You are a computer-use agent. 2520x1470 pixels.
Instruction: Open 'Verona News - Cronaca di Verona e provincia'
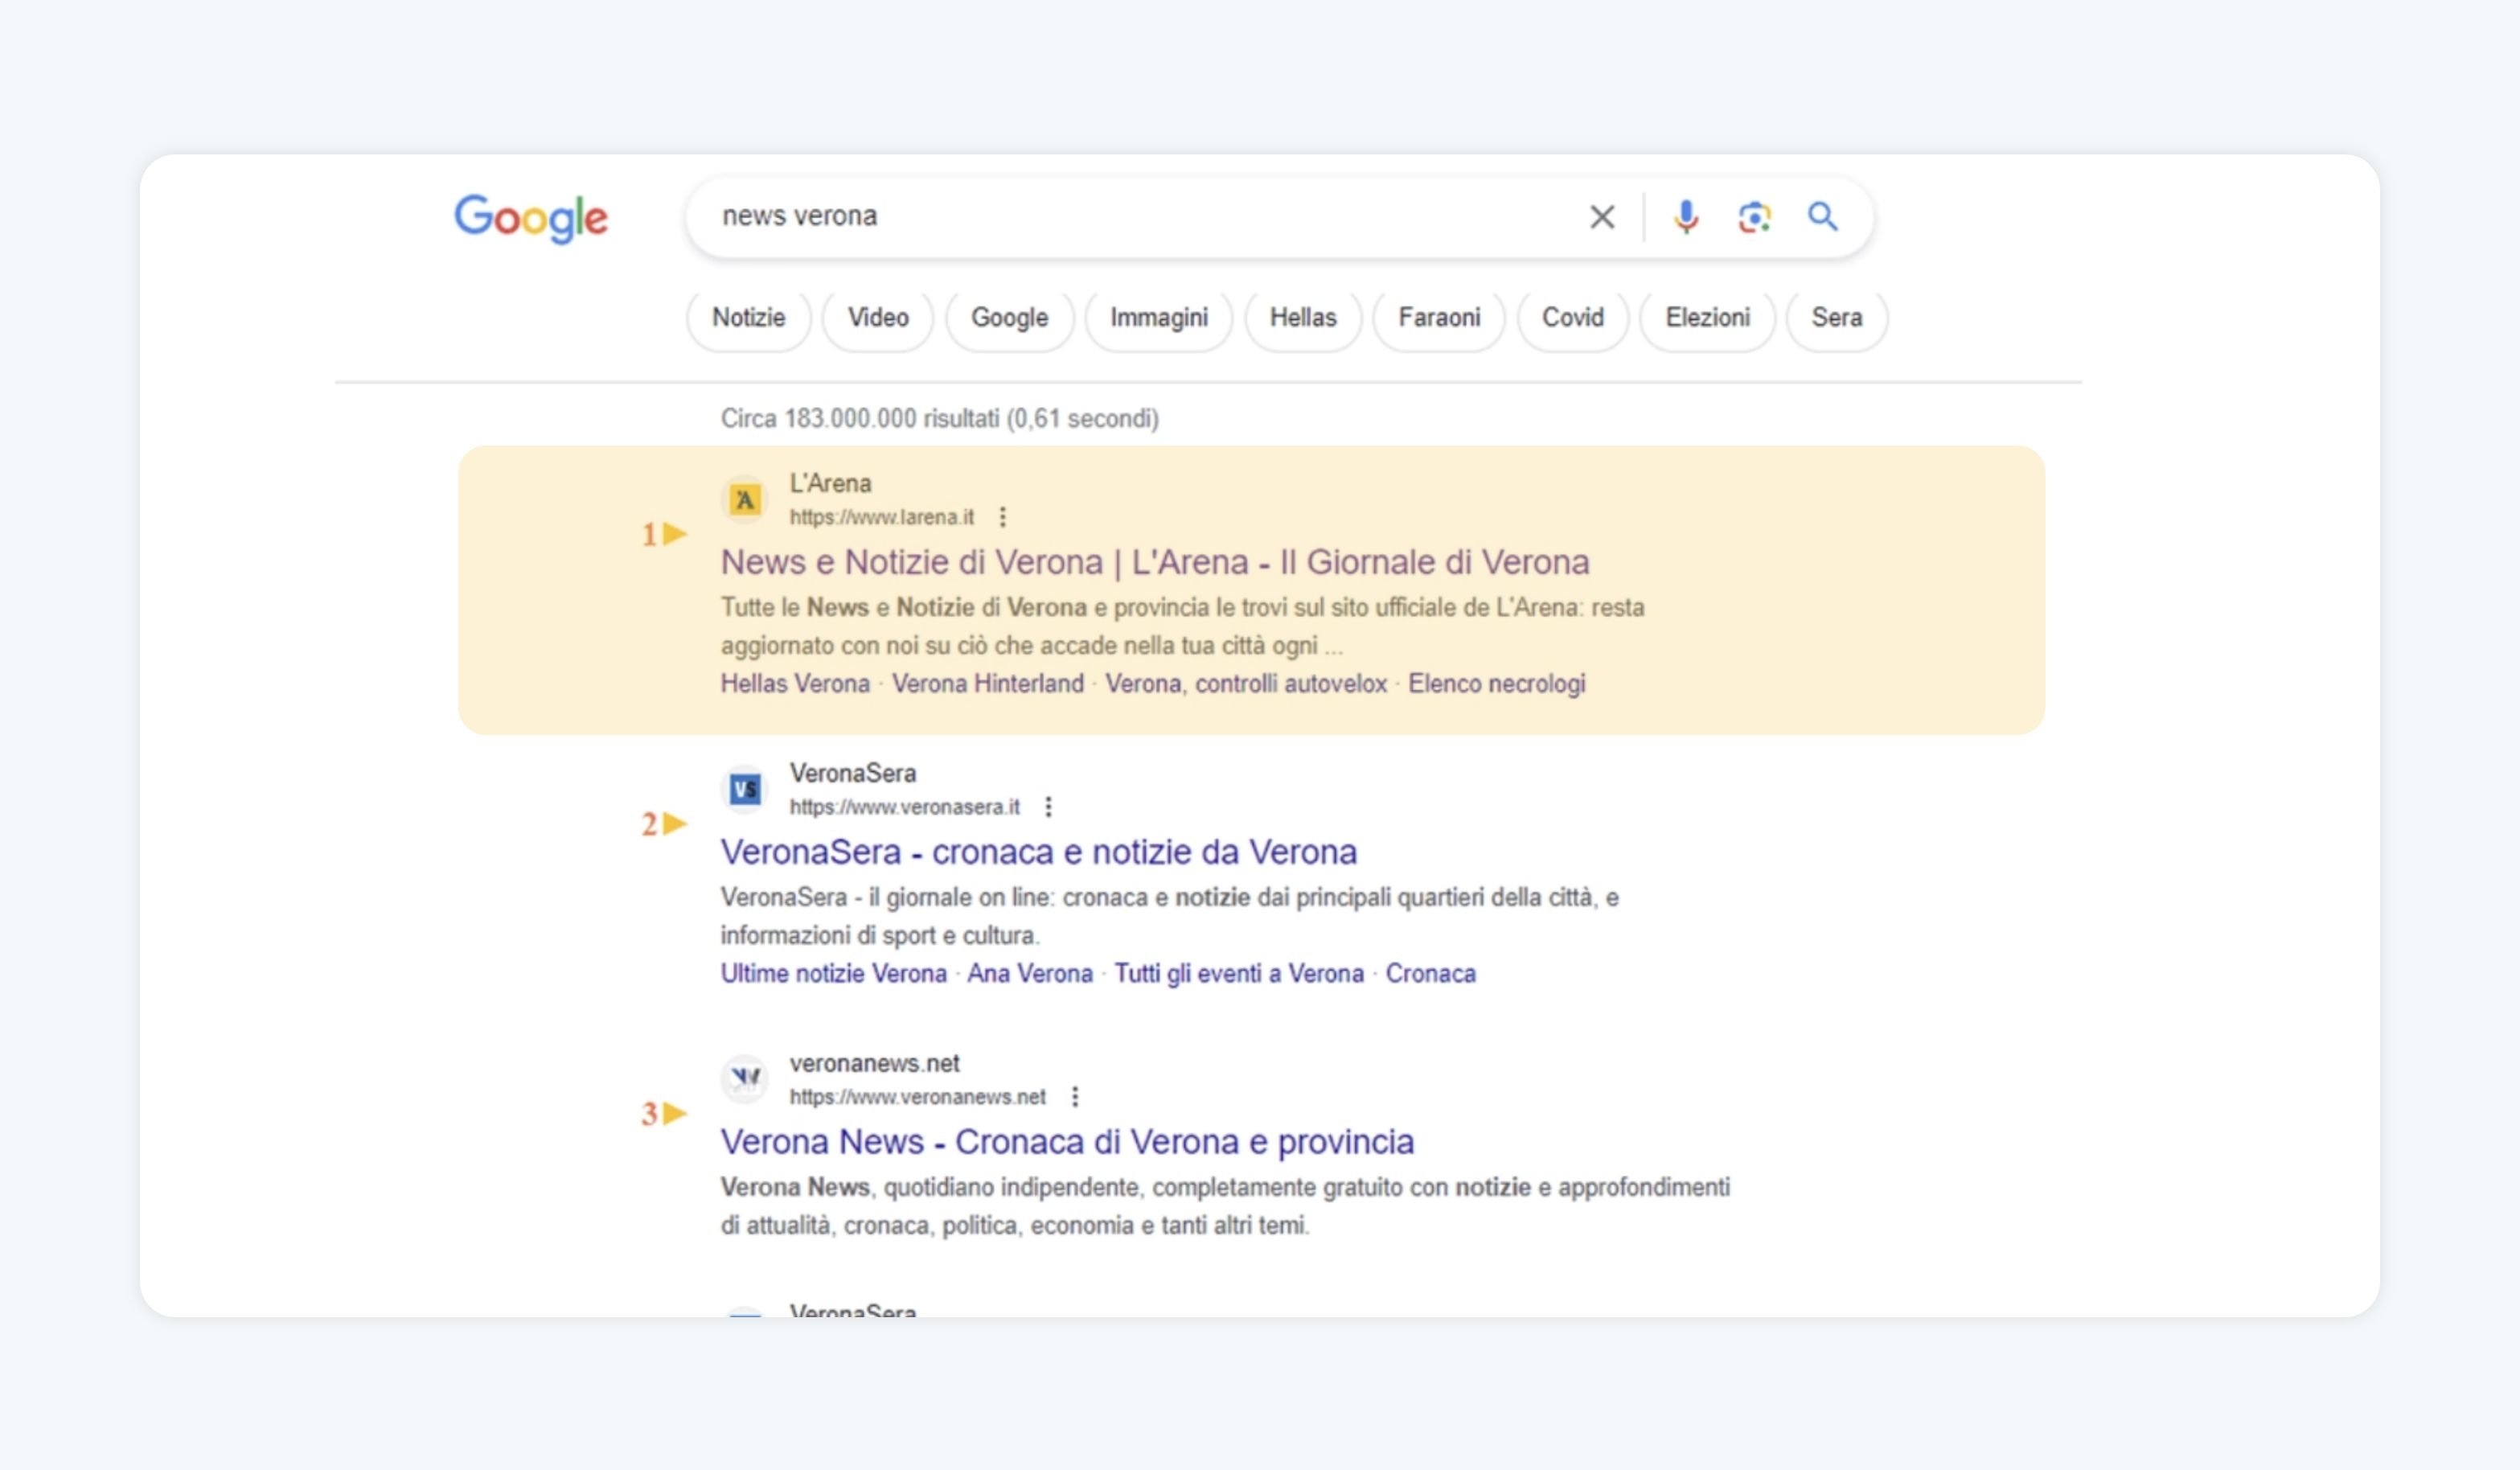click(1067, 1142)
